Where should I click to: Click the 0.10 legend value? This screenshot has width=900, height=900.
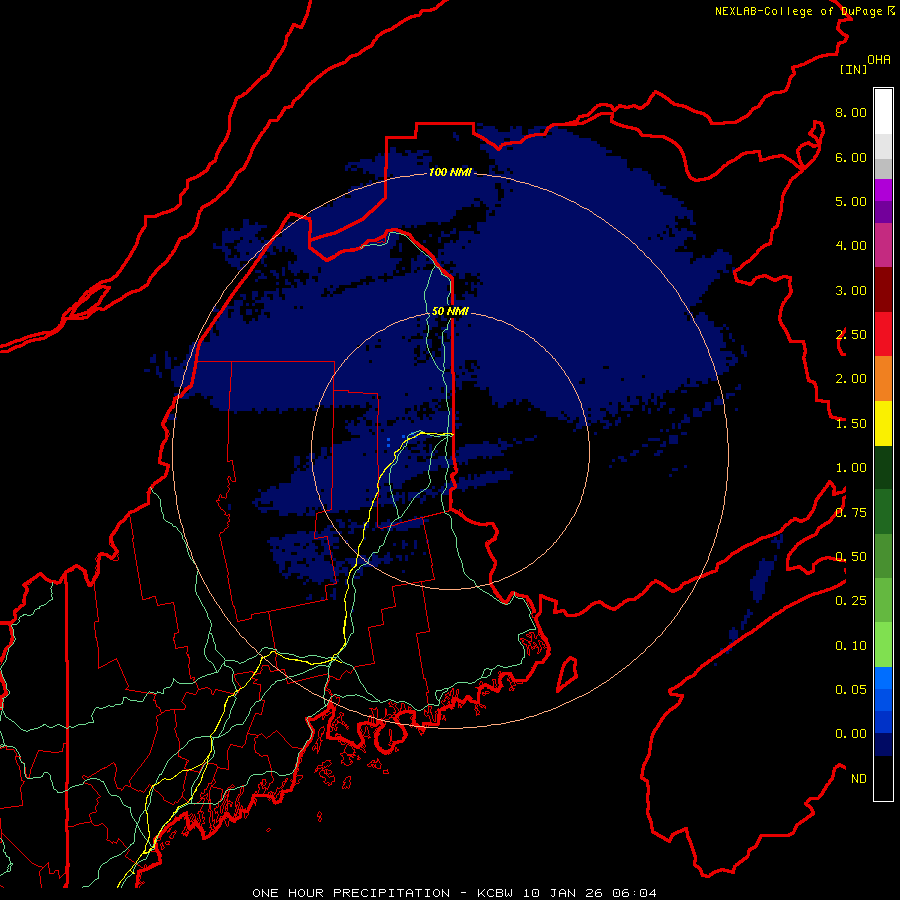tap(851, 646)
